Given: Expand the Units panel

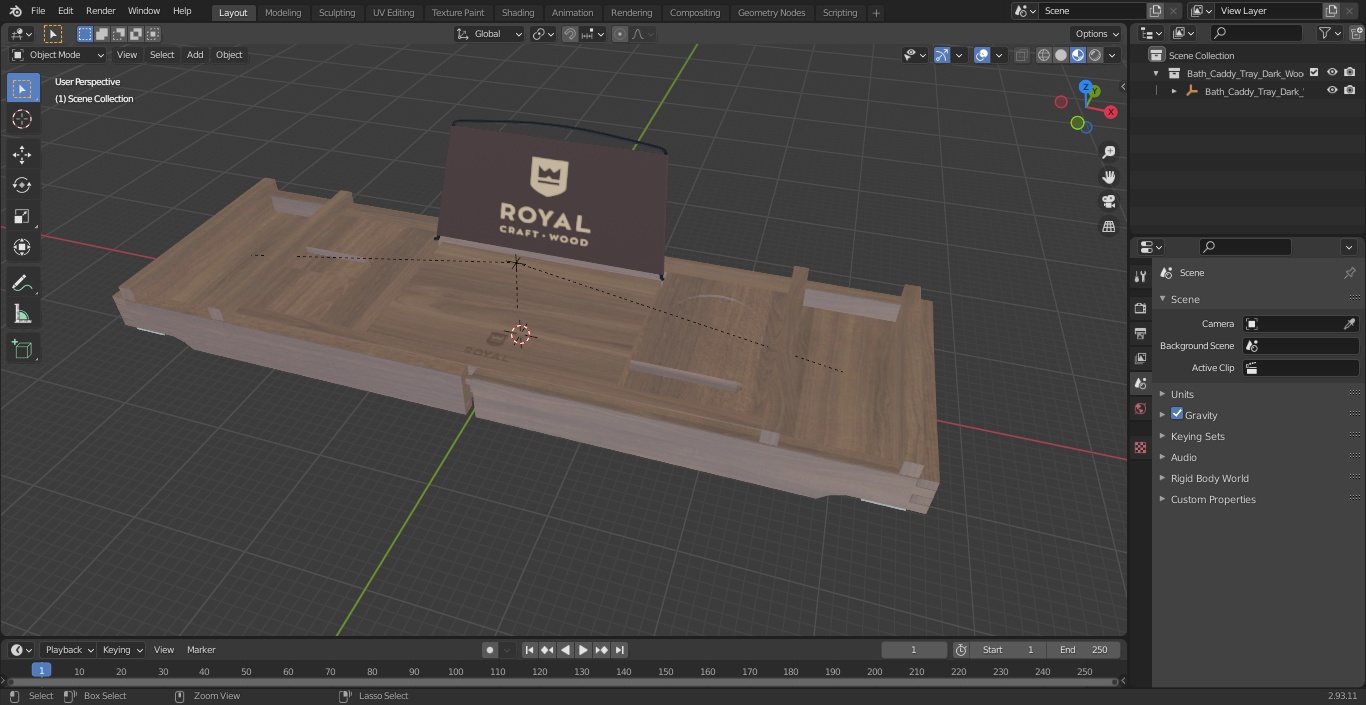Looking at the screenshot, I should (1182, 394).
